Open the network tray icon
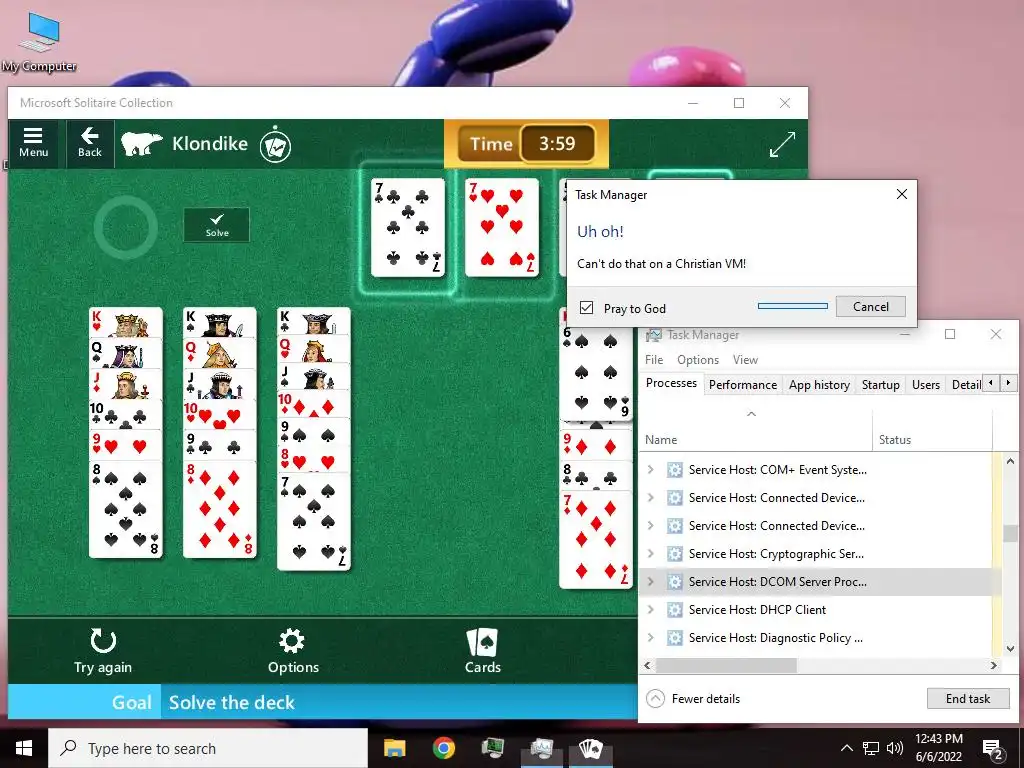1024x768 pixels. coord(871,748)
